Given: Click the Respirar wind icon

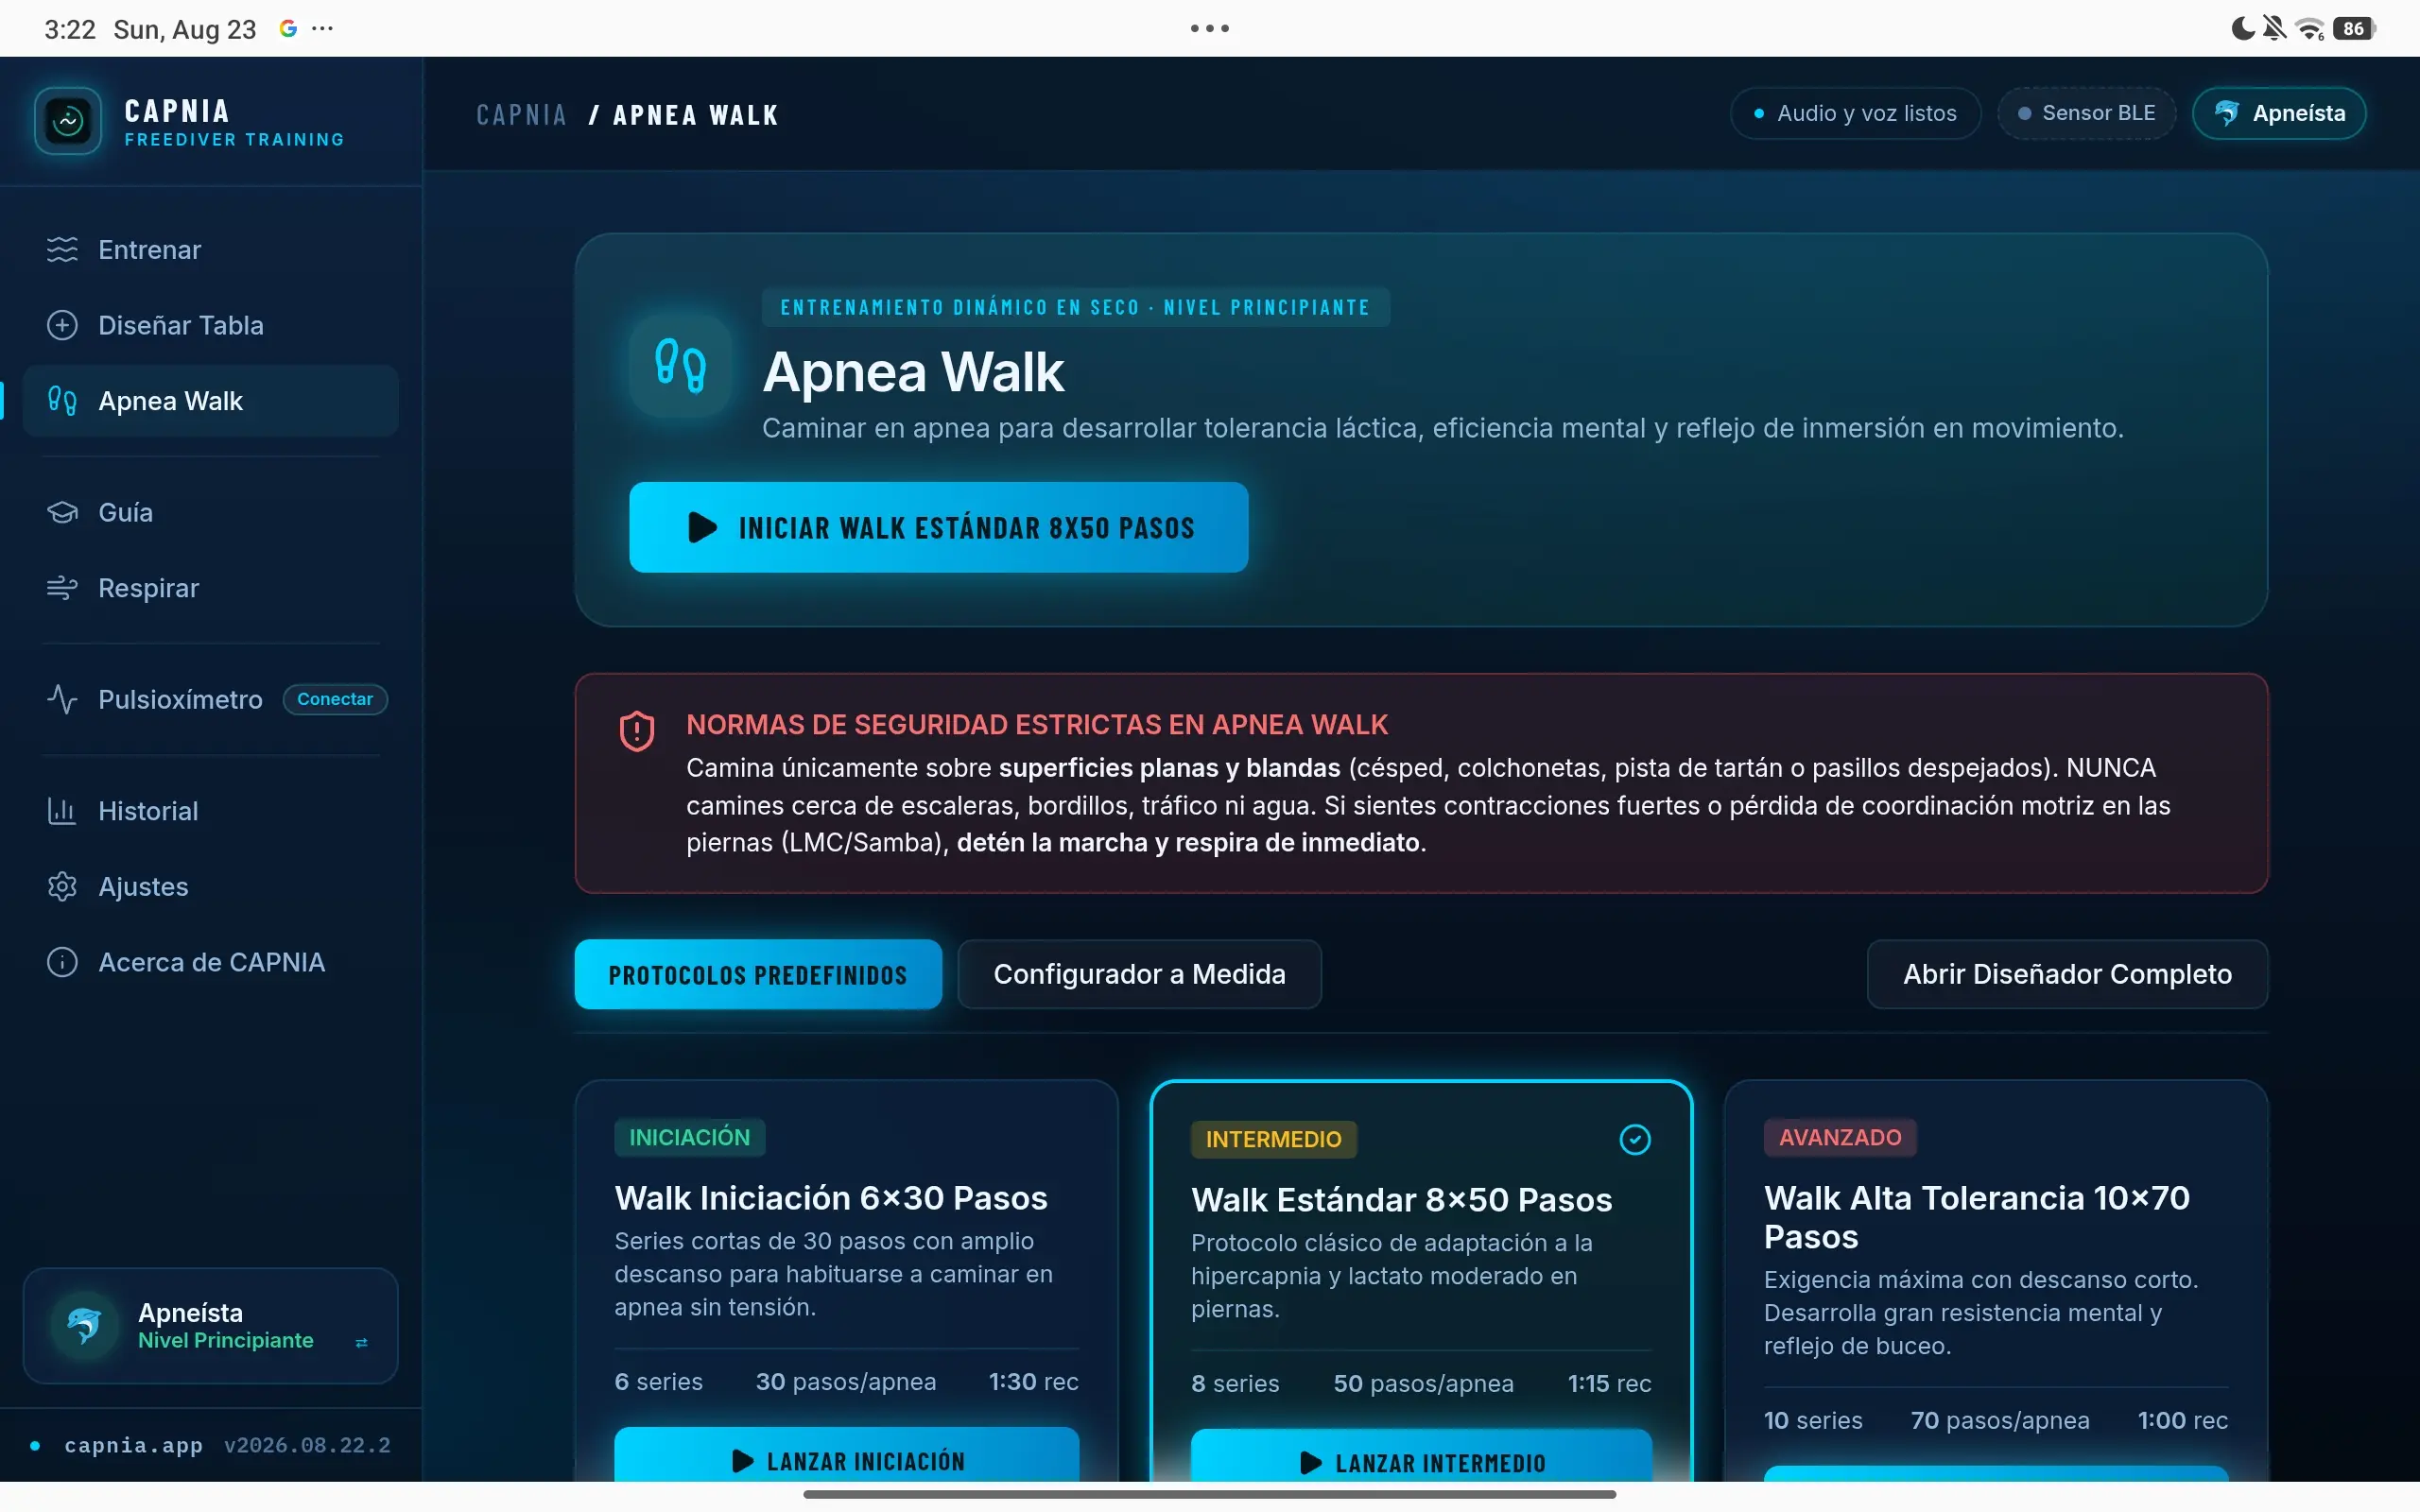Looking at the screenshot, I should (62, 588).
